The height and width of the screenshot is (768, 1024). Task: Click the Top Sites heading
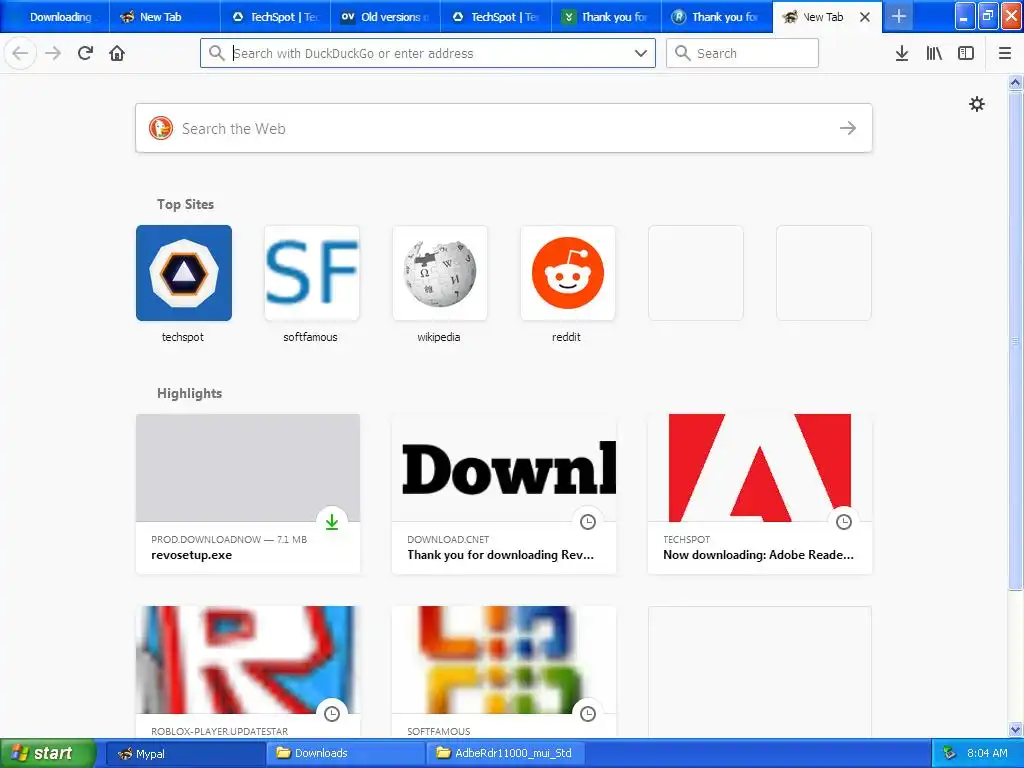[x=185, y=204]
